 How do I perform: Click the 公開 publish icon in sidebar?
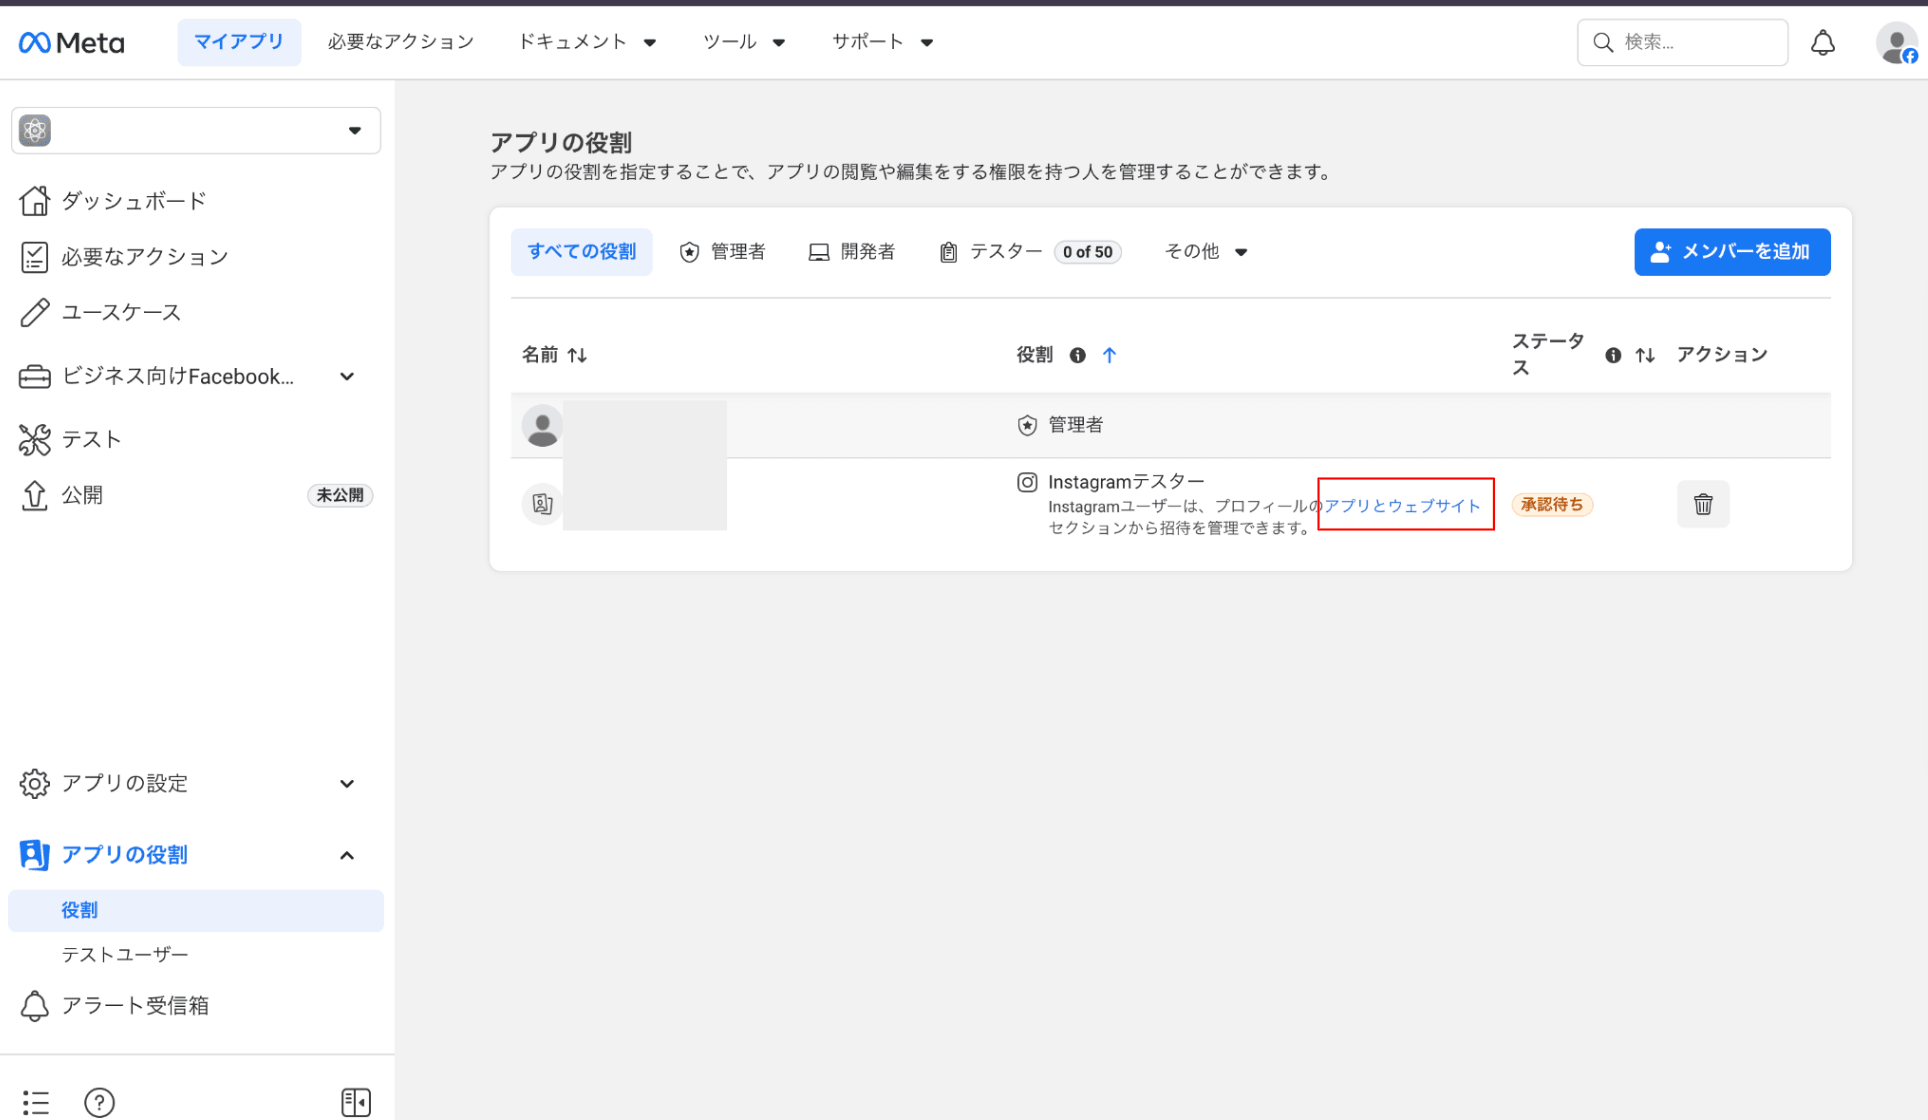pyautogui.click(x=35, y=494)
